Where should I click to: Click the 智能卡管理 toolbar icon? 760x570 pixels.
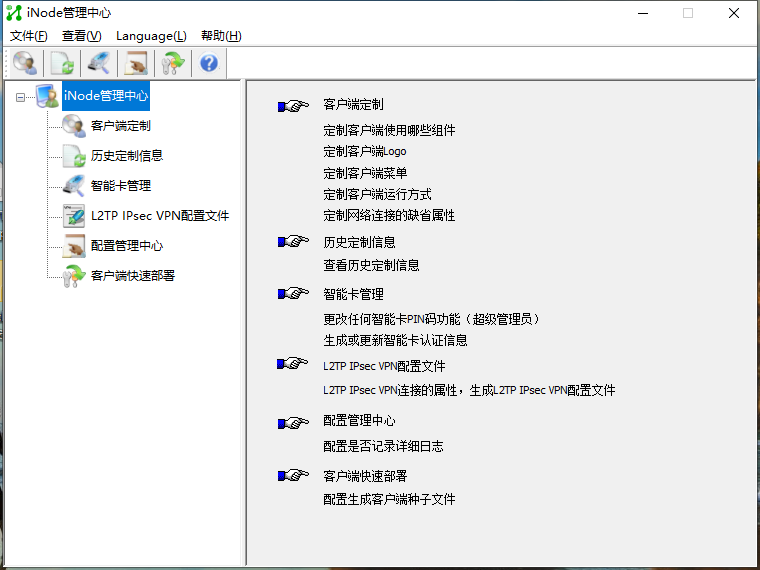point(99,63)
